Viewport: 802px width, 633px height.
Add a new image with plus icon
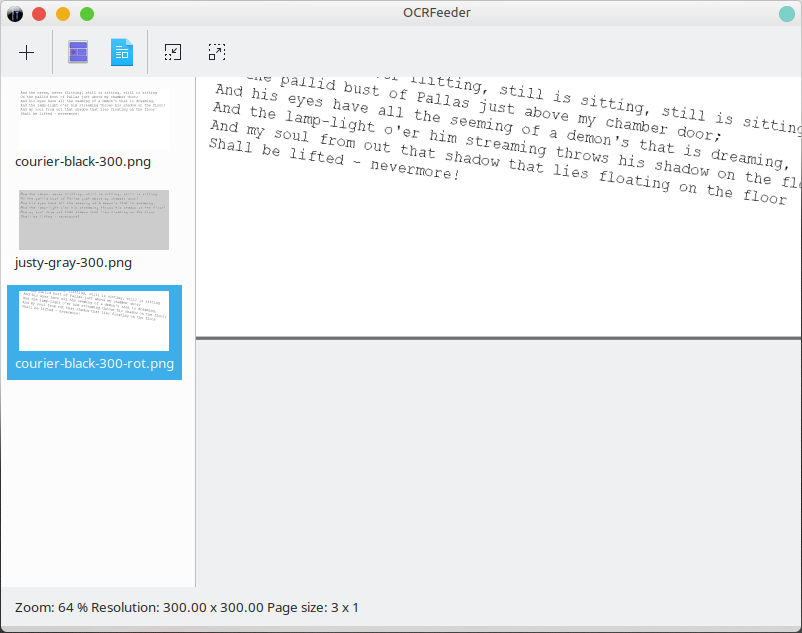(x=26, y=52)
